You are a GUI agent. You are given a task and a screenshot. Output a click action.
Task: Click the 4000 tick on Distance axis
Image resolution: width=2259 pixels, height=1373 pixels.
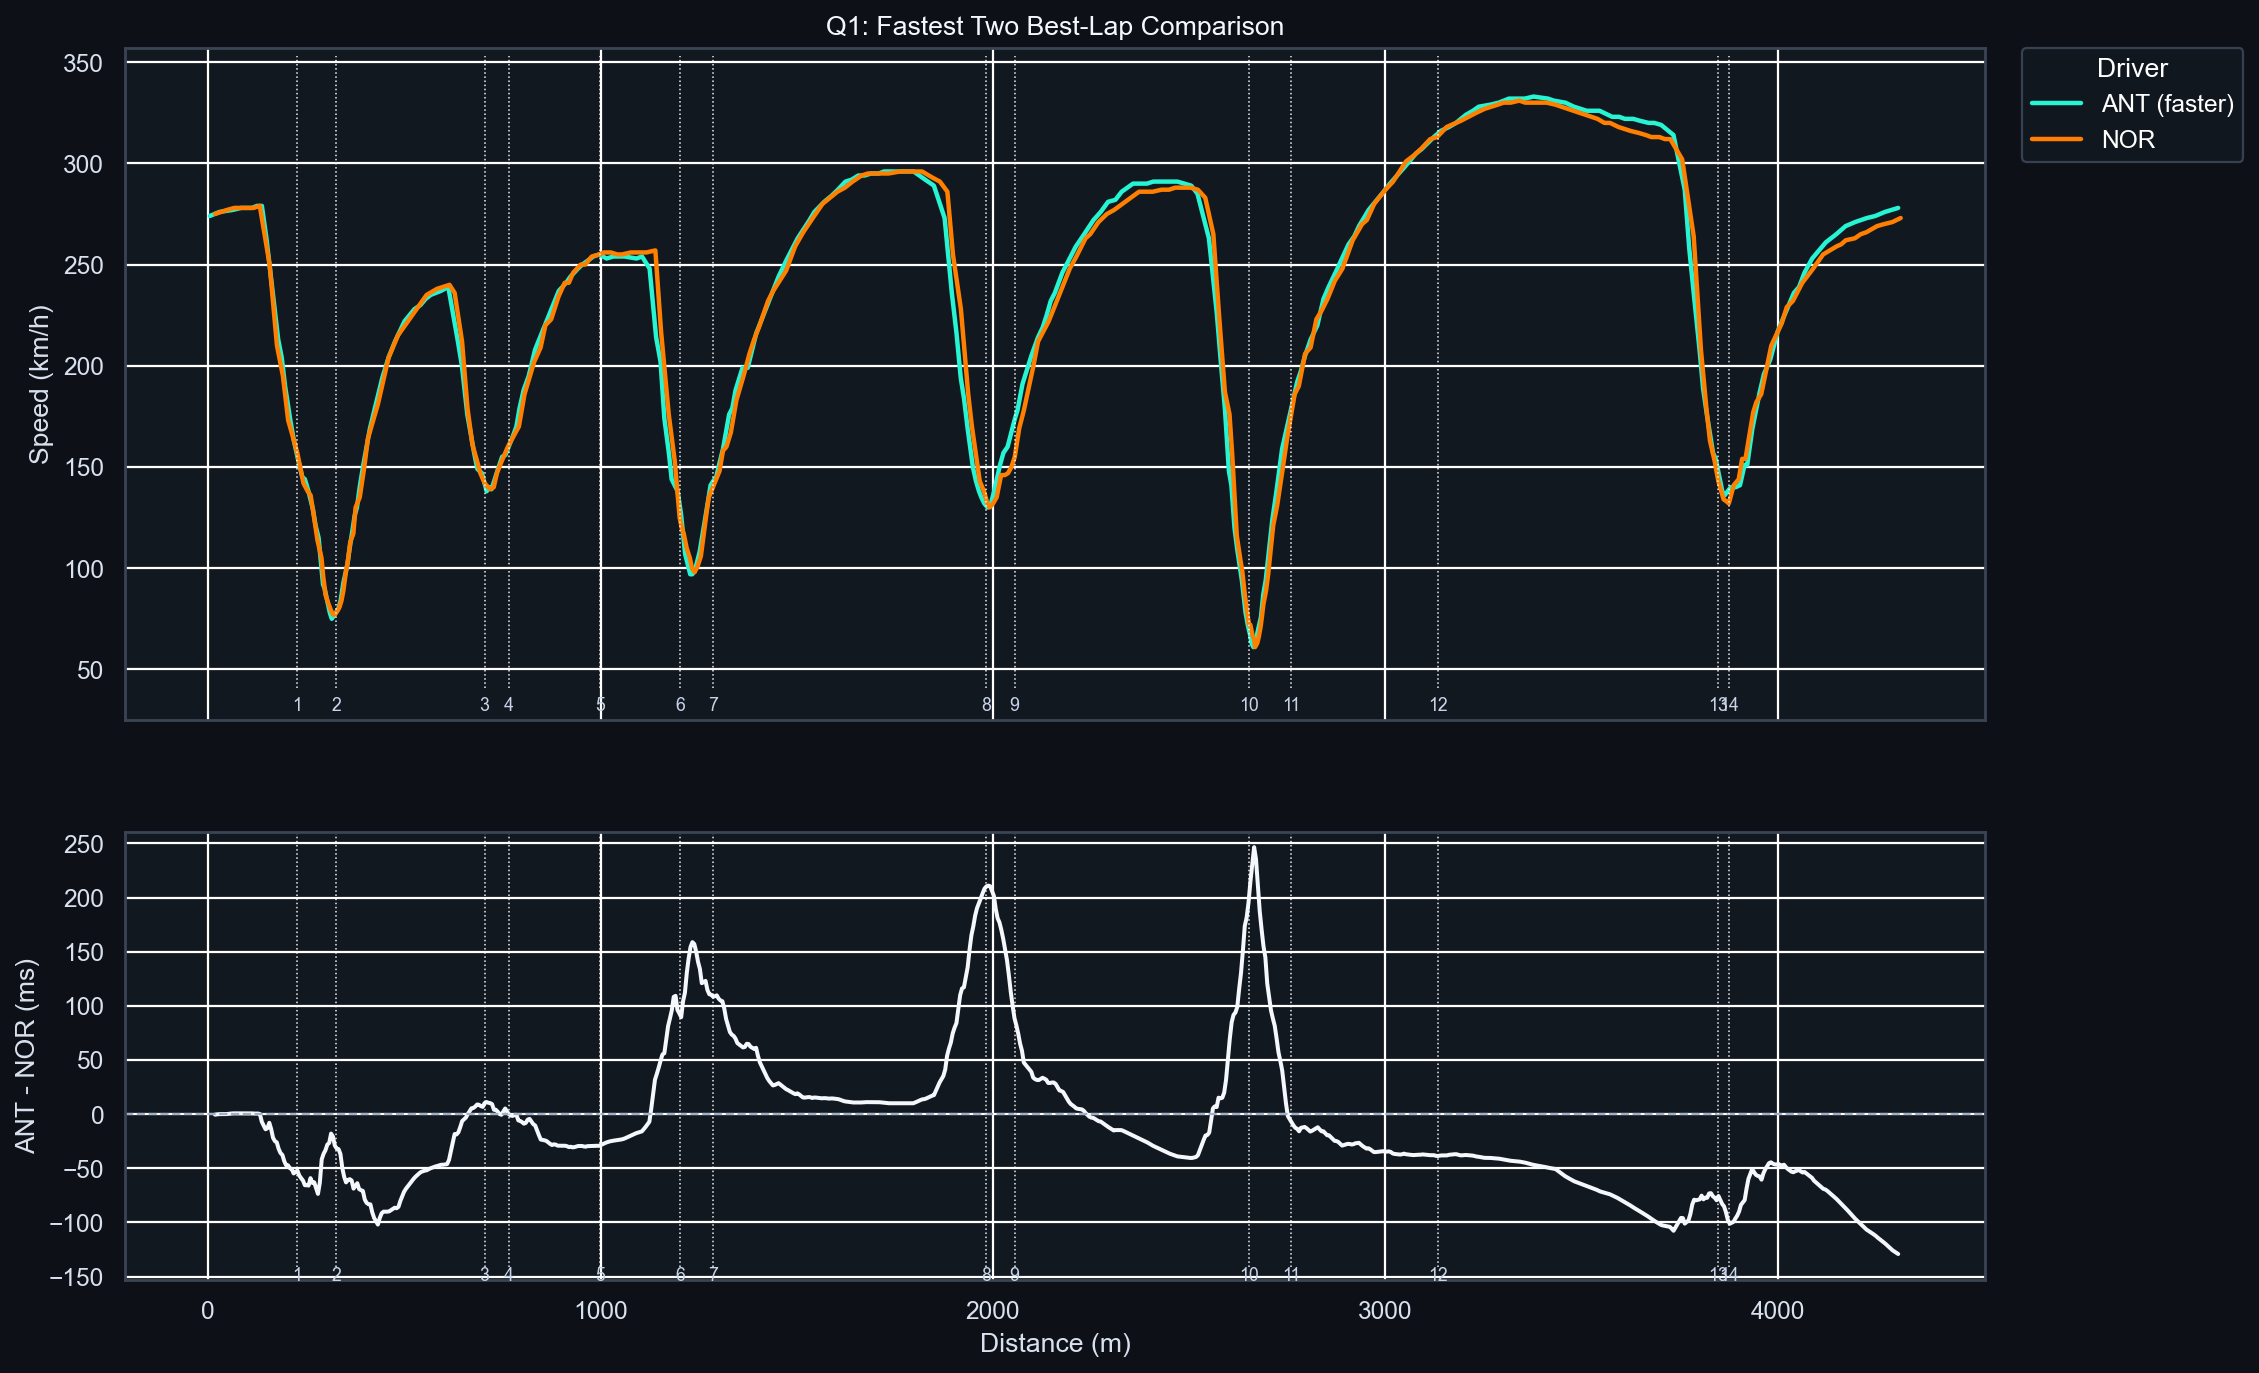coord(1778,1310)
